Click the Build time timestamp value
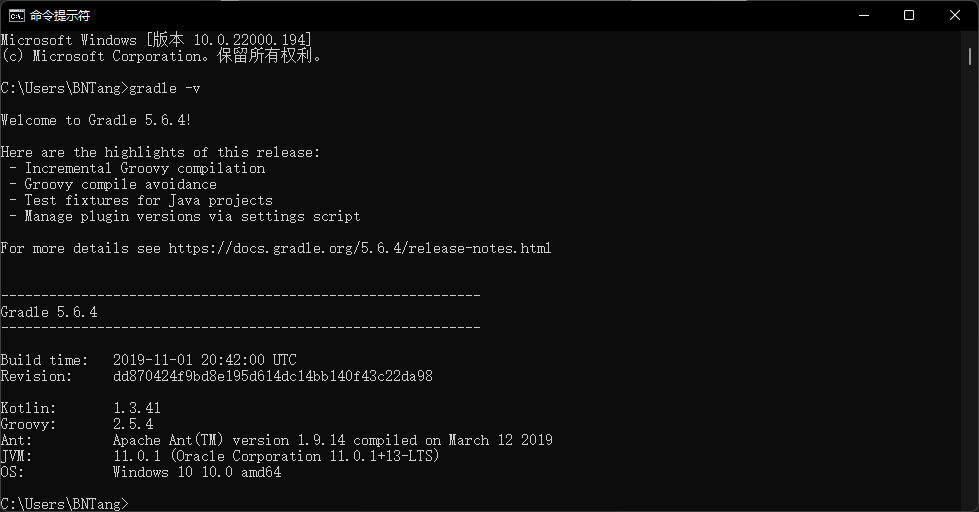This screenshot has width=979, height=512. tap(205, 360)
